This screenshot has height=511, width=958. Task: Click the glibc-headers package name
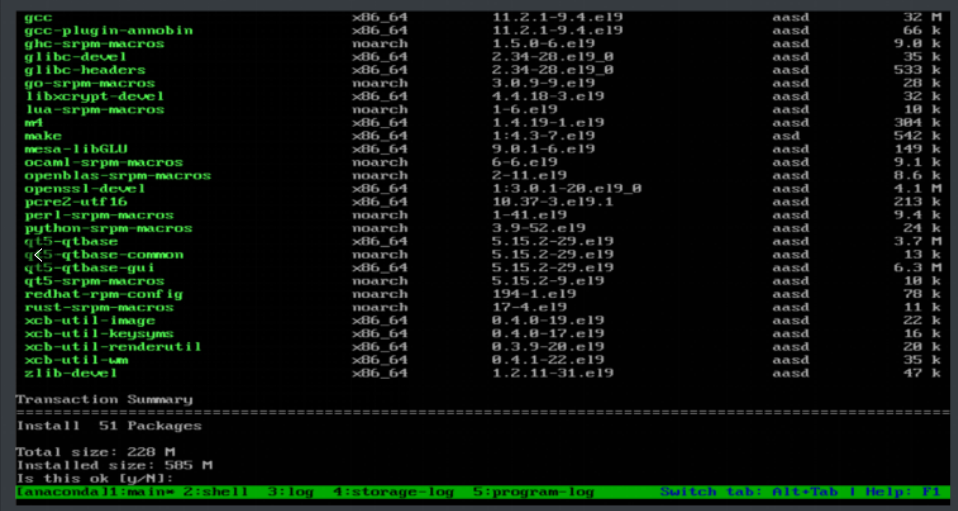85,70
